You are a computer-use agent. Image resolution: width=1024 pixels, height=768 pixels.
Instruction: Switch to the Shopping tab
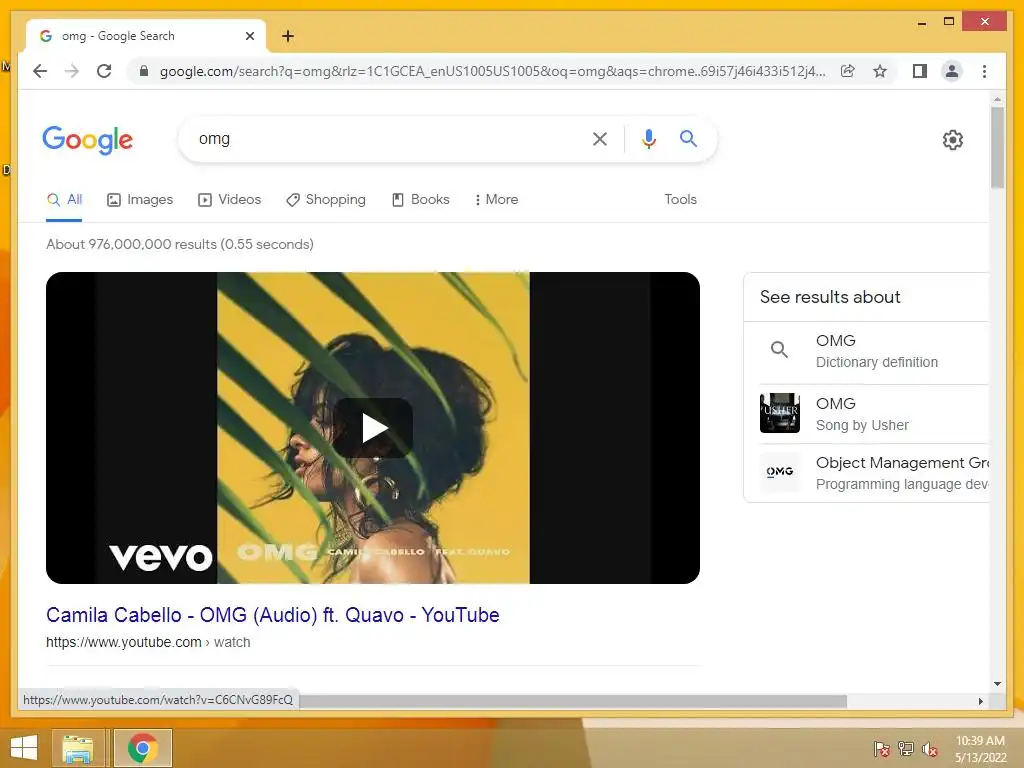326,199
